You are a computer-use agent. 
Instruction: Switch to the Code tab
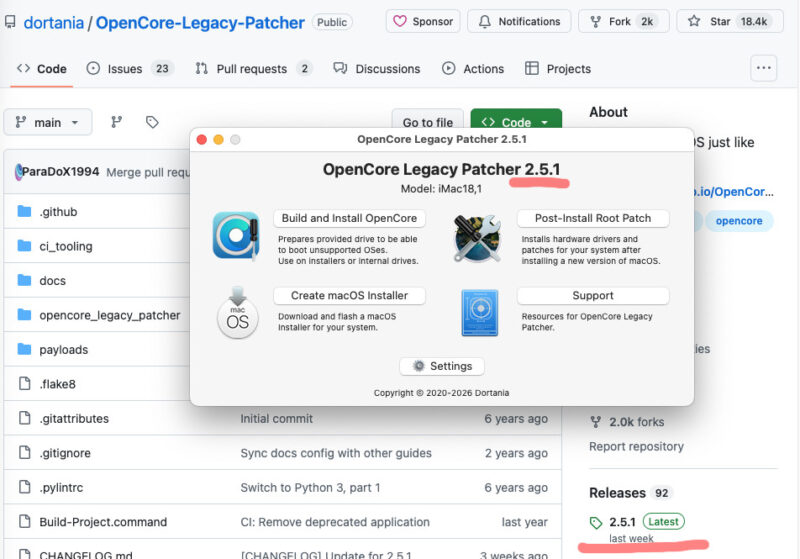tap(42, 69)
